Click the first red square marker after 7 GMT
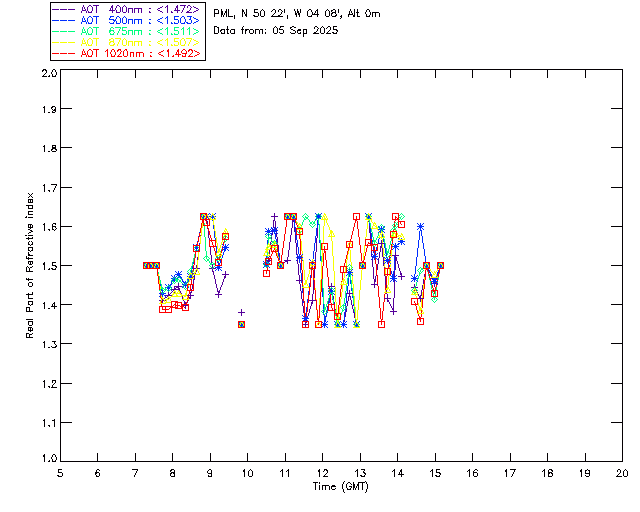Screen dimensions: 640x512 coord(147,266)
